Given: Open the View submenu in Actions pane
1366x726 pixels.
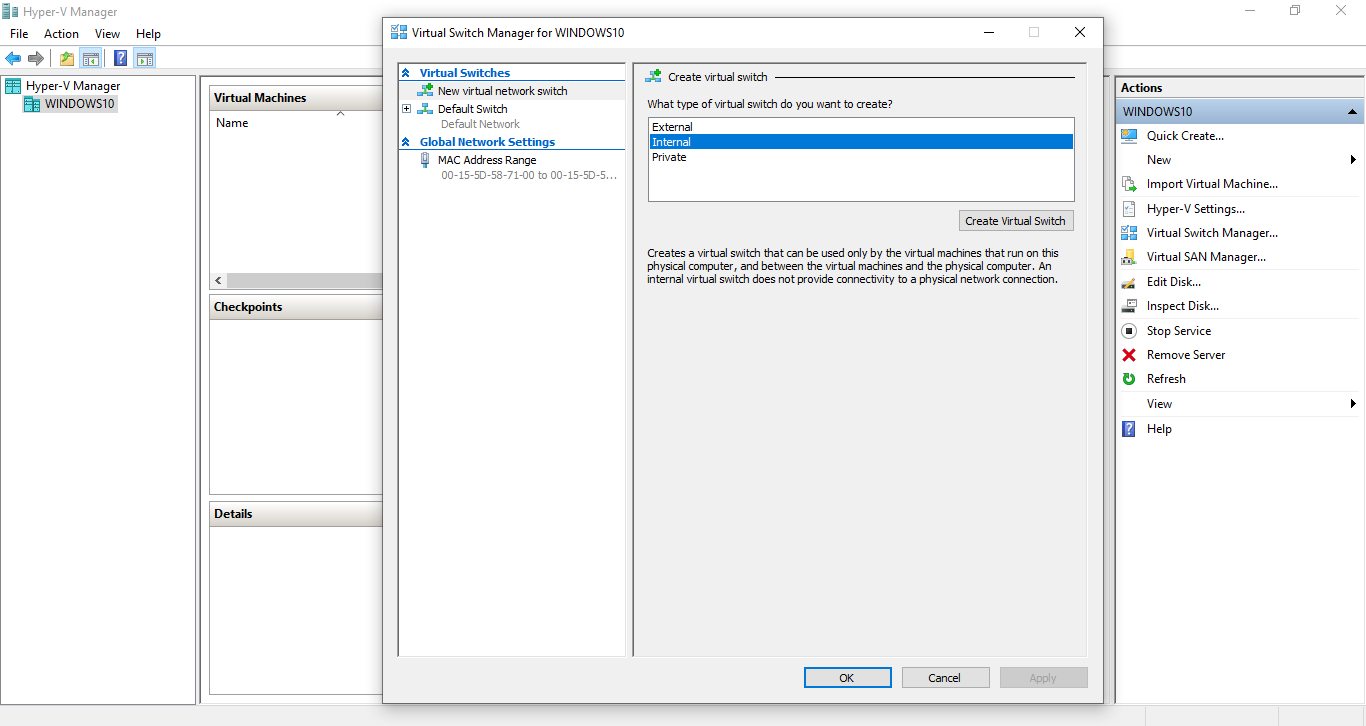Looking at the screenshot, I should 1159,403.
